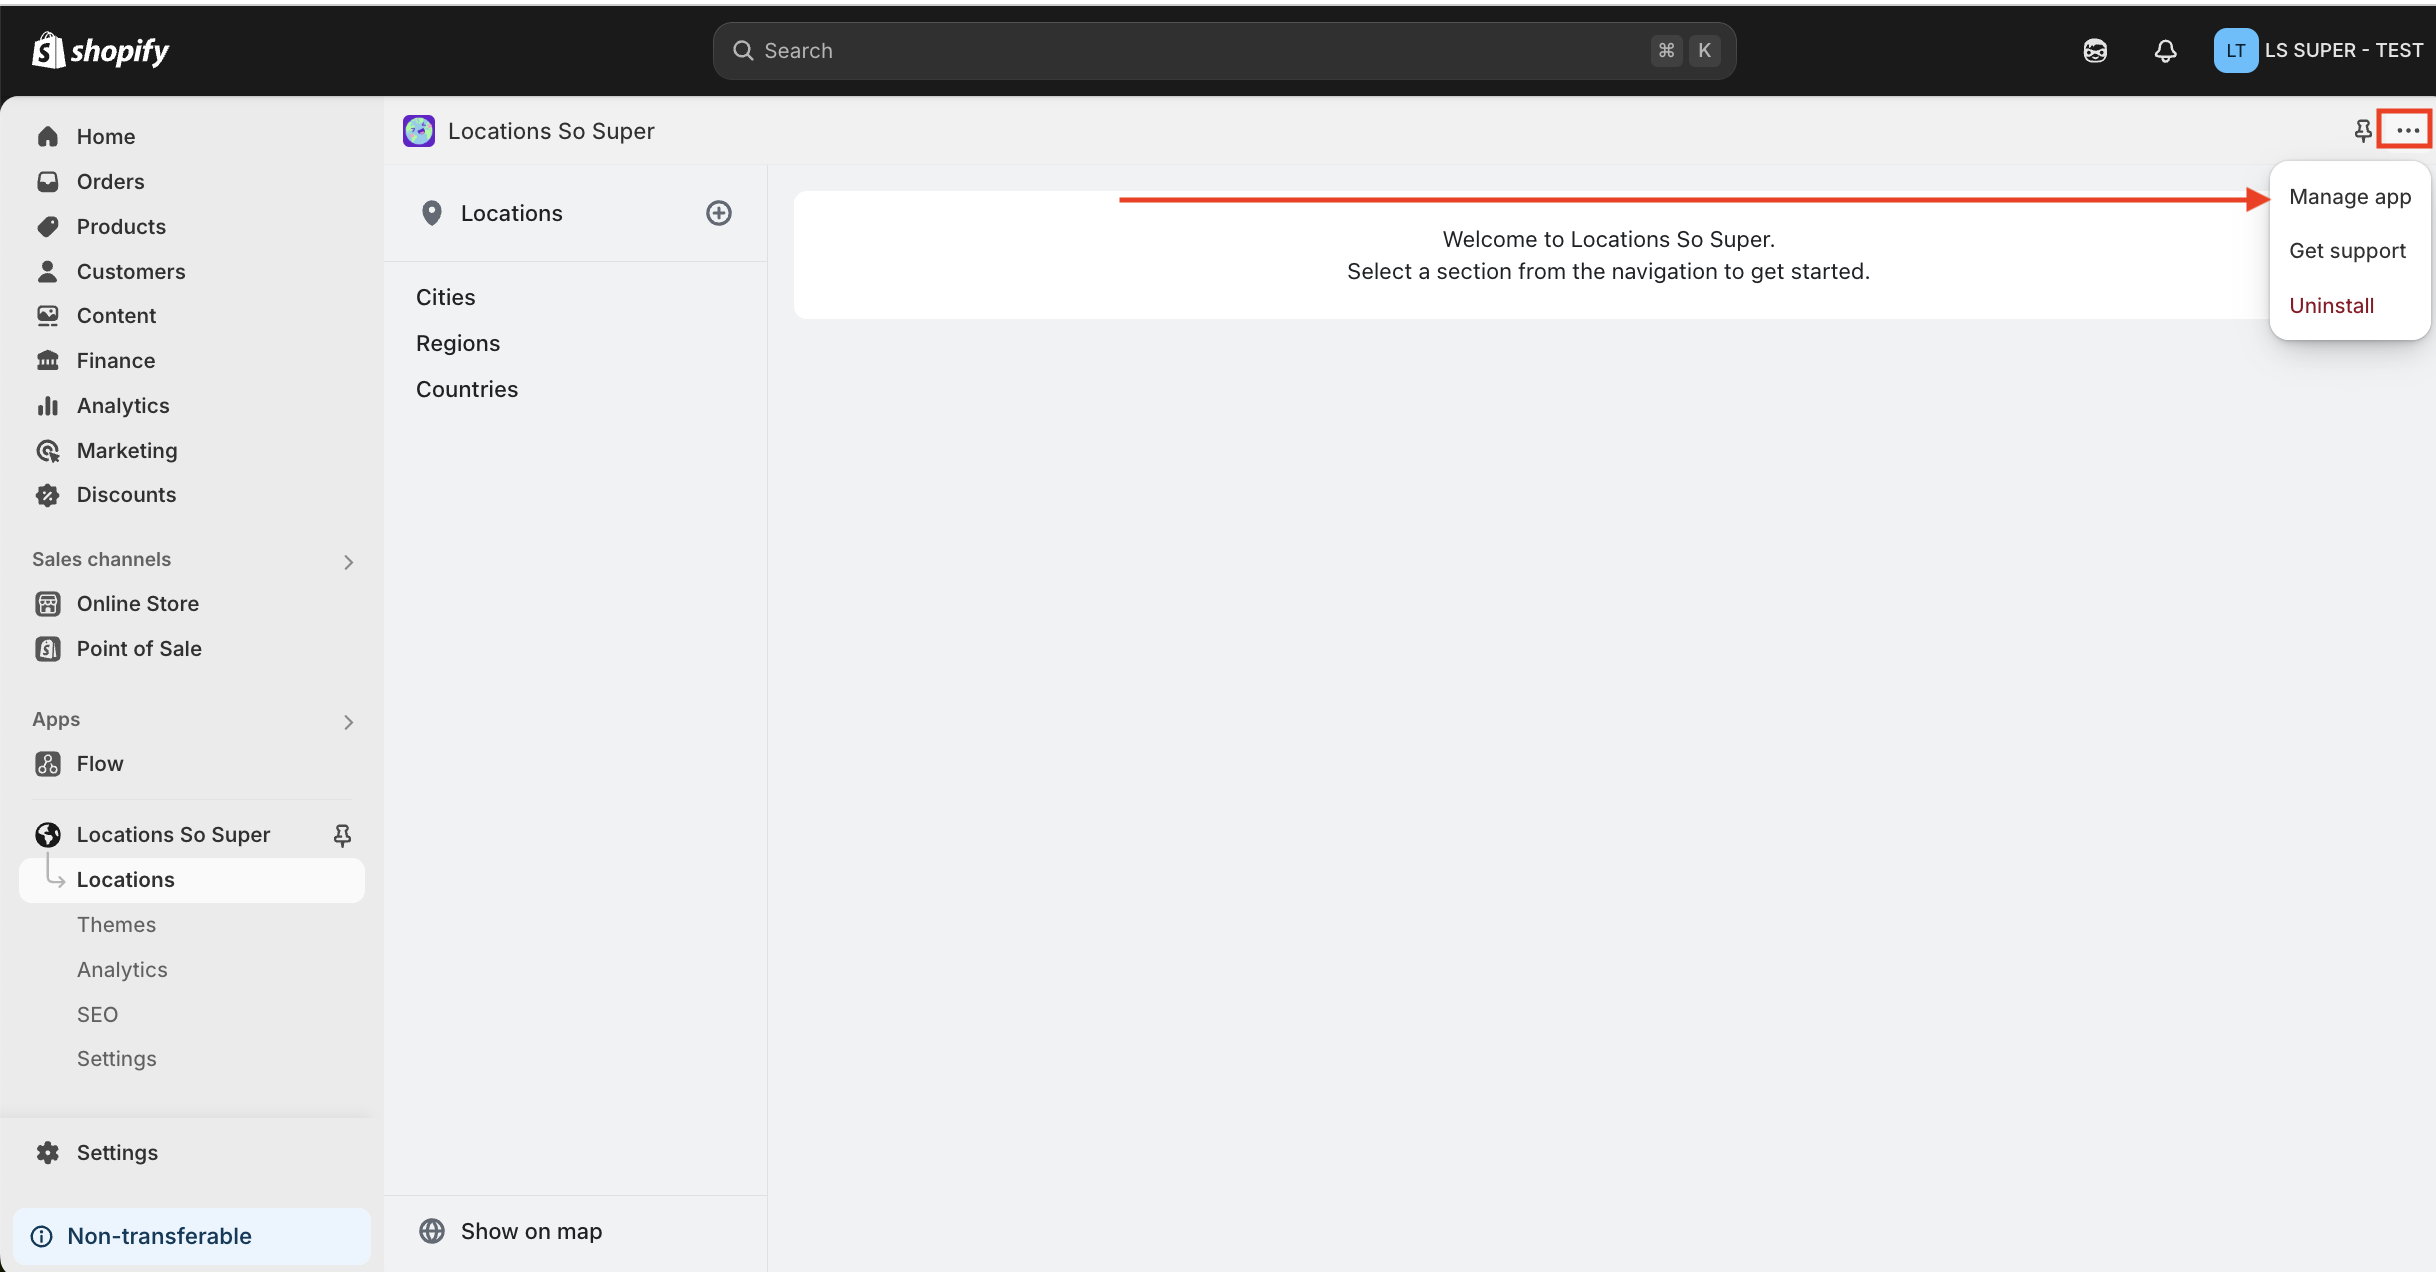Open the Cities section
This screenshot has height=1272, width=2436.
445,297
